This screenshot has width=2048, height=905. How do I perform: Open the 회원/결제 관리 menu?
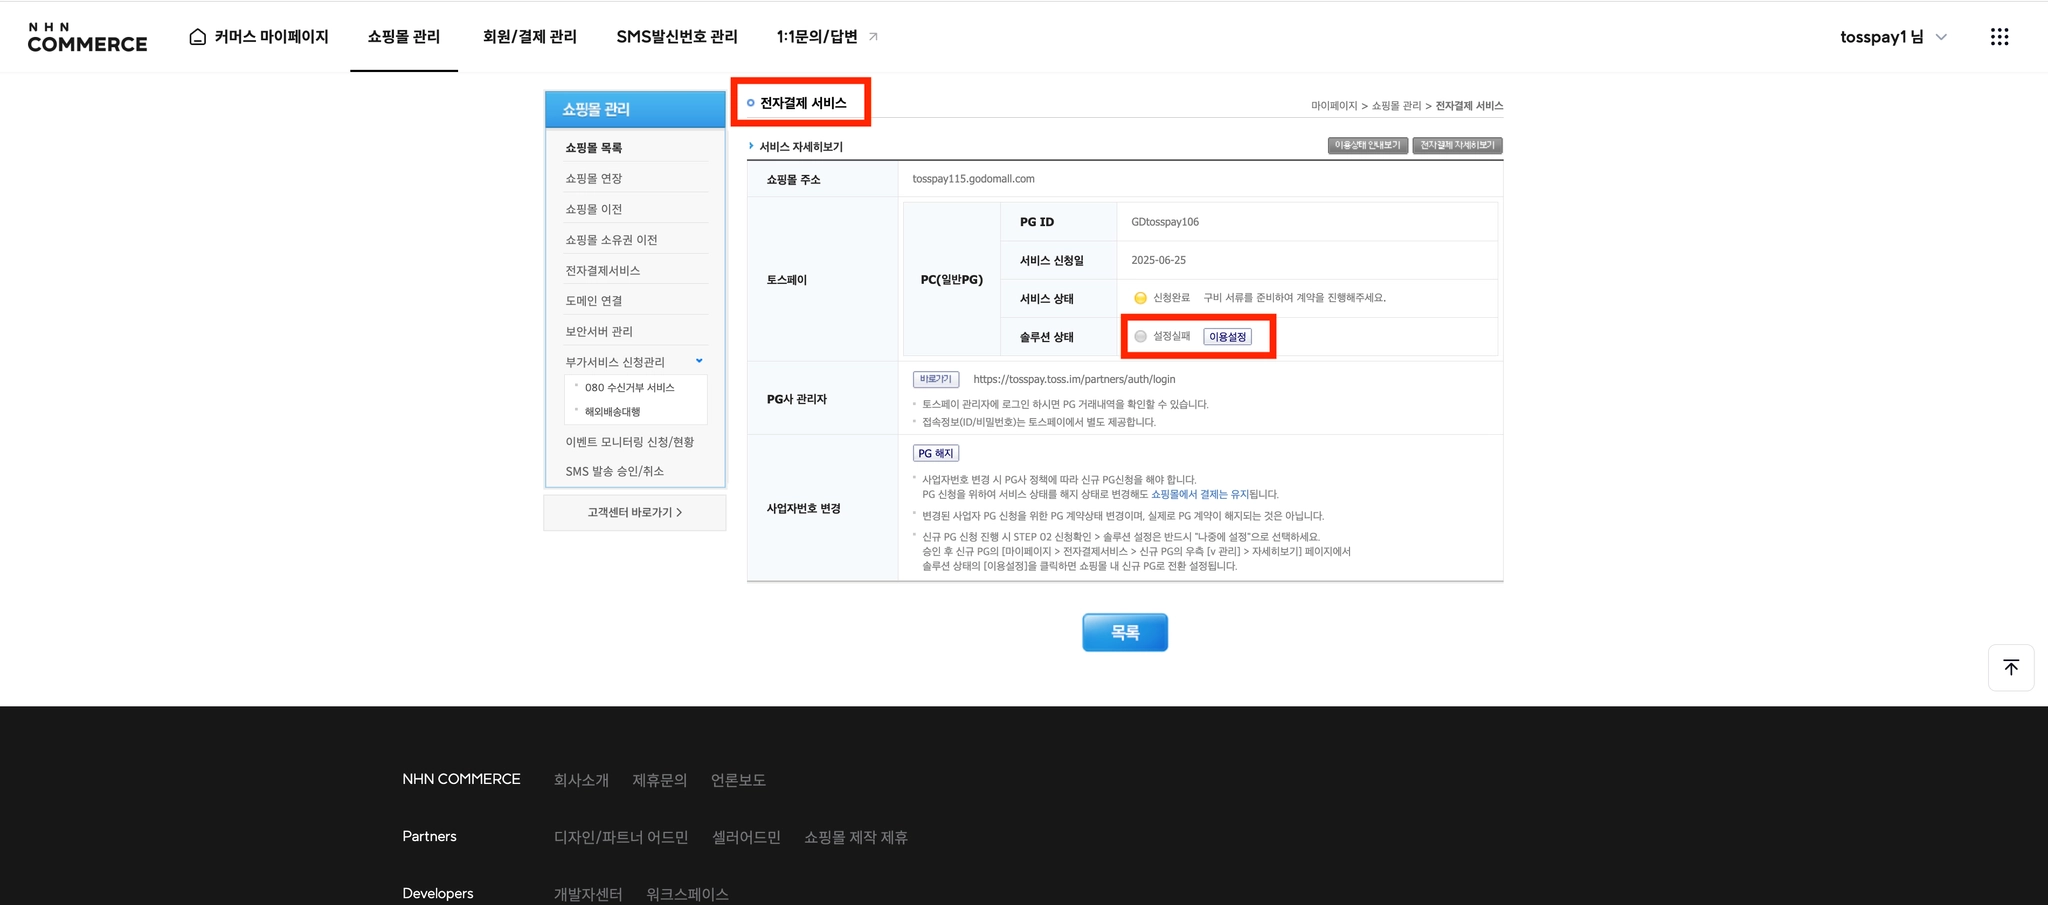530,37
